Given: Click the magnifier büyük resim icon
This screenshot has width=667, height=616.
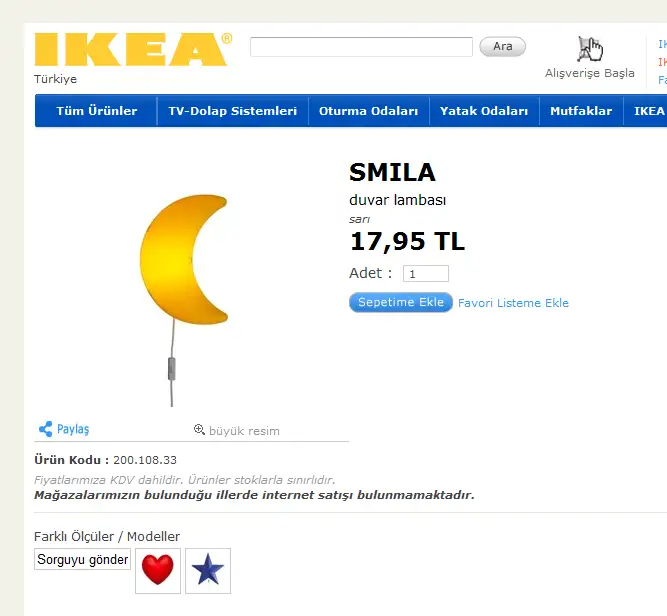Looking at the screenshot, I should (x=199, y=429).
